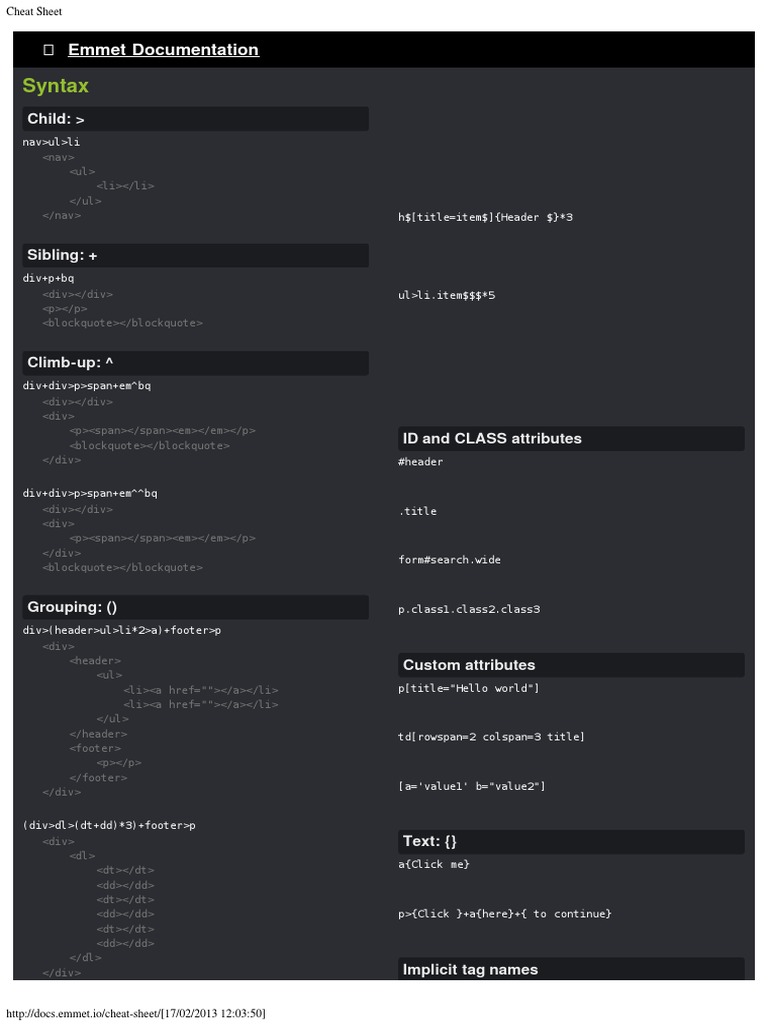The height and width of the screenshot is (1024, 768).
Task: Click the square icon beside Emmet Documentation
Action: (x=48, y=50)
